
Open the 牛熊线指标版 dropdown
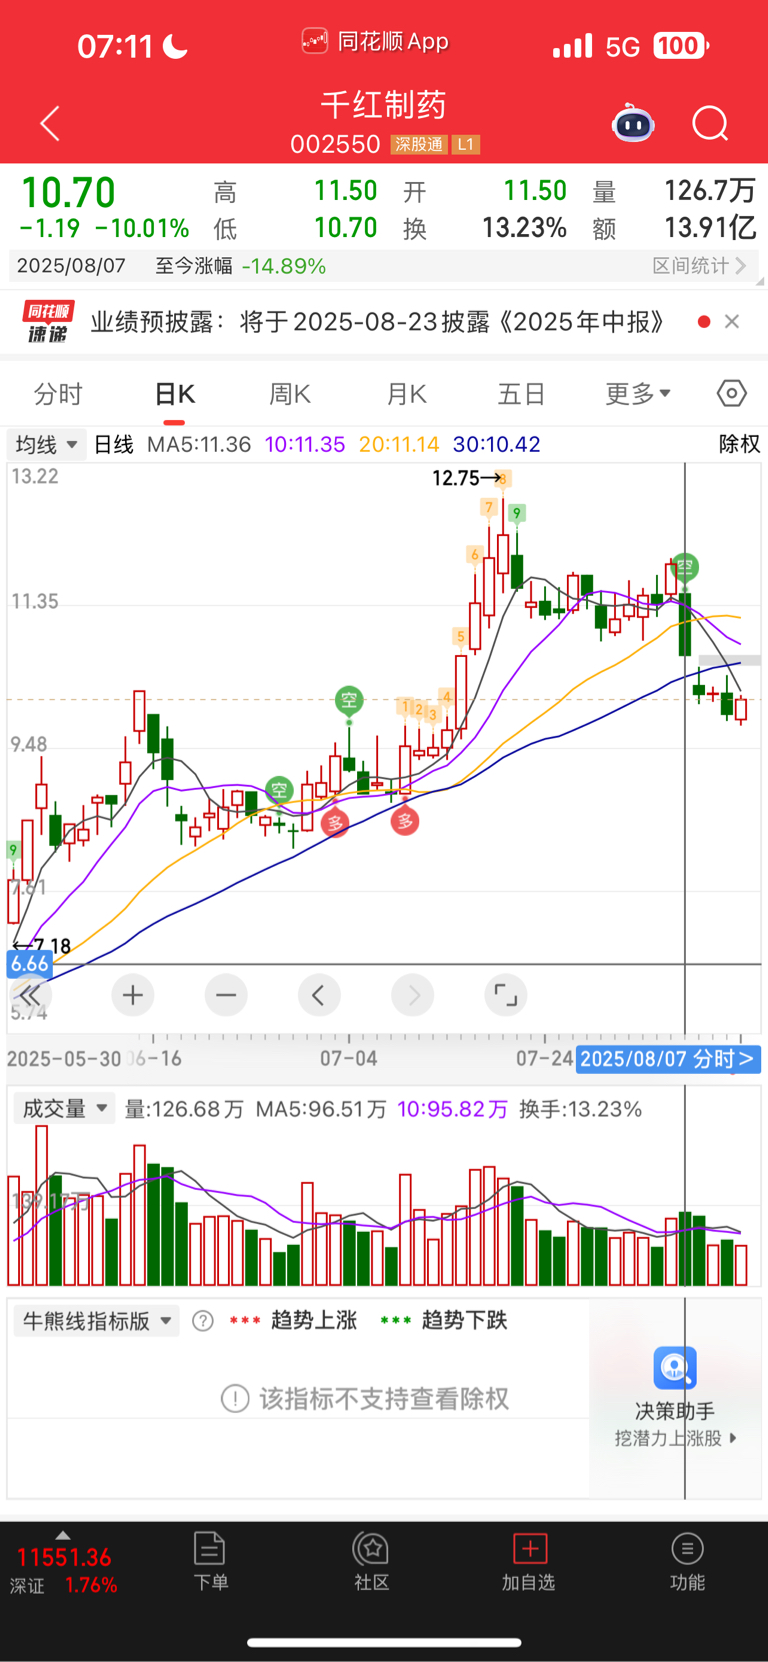pos(97,1321)
